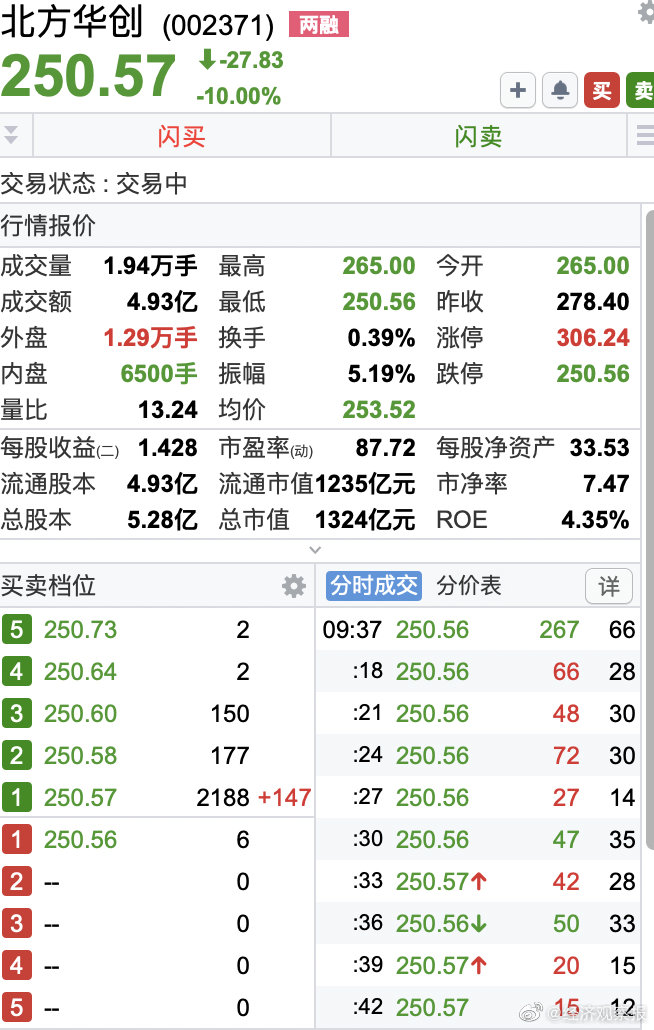654x1030 pixels.
Task: Open the hamburger menu beside 闪卖
Action: pos(645,135)
